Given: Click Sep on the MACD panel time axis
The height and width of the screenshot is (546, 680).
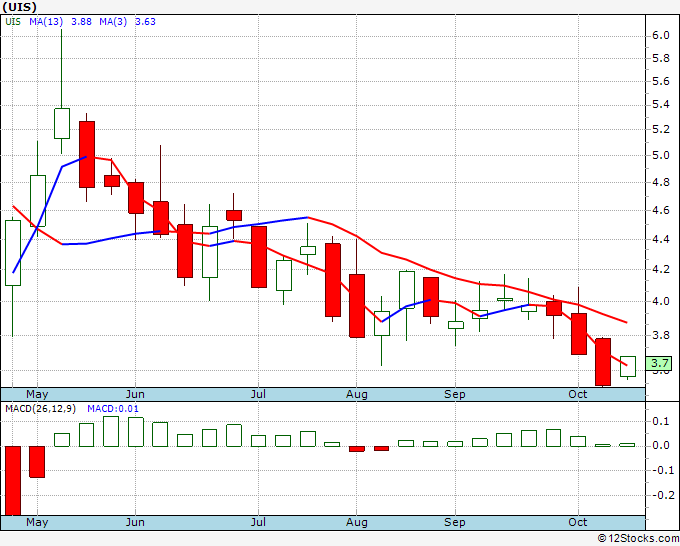Looking at the screenshot, I should [454, 522].
